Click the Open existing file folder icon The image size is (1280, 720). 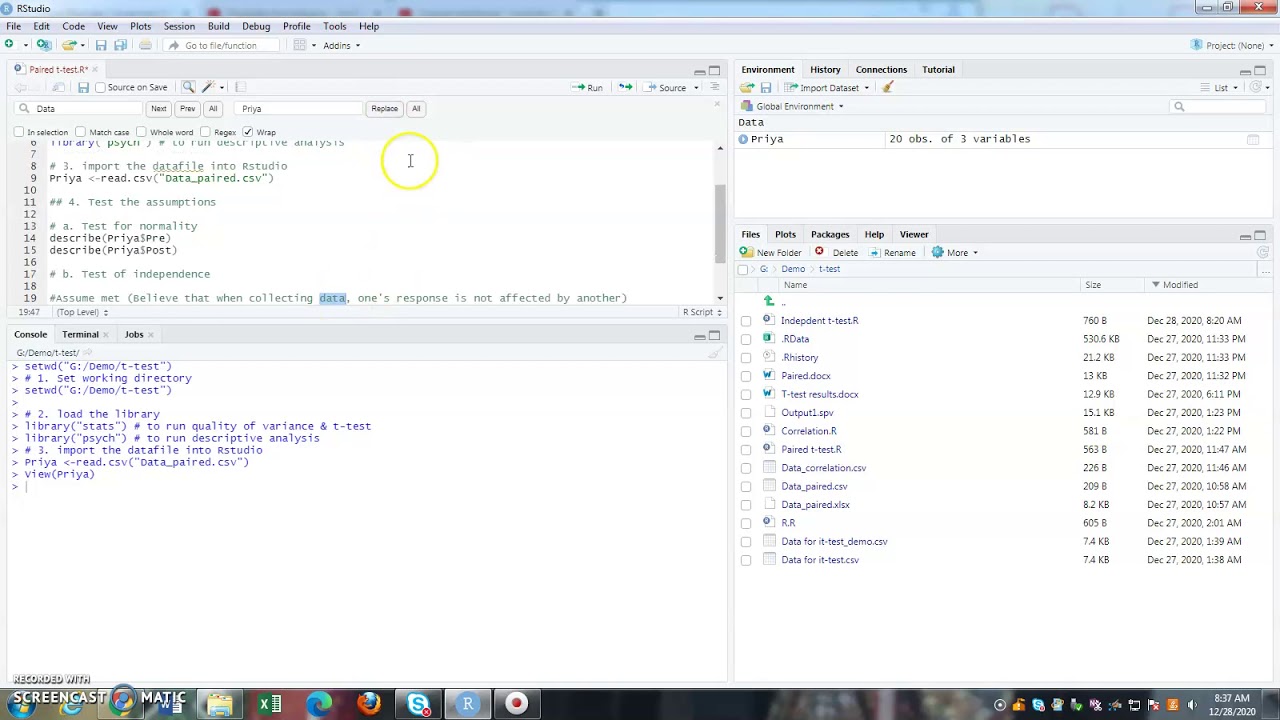pyautogui.click(x=67, y=45)
